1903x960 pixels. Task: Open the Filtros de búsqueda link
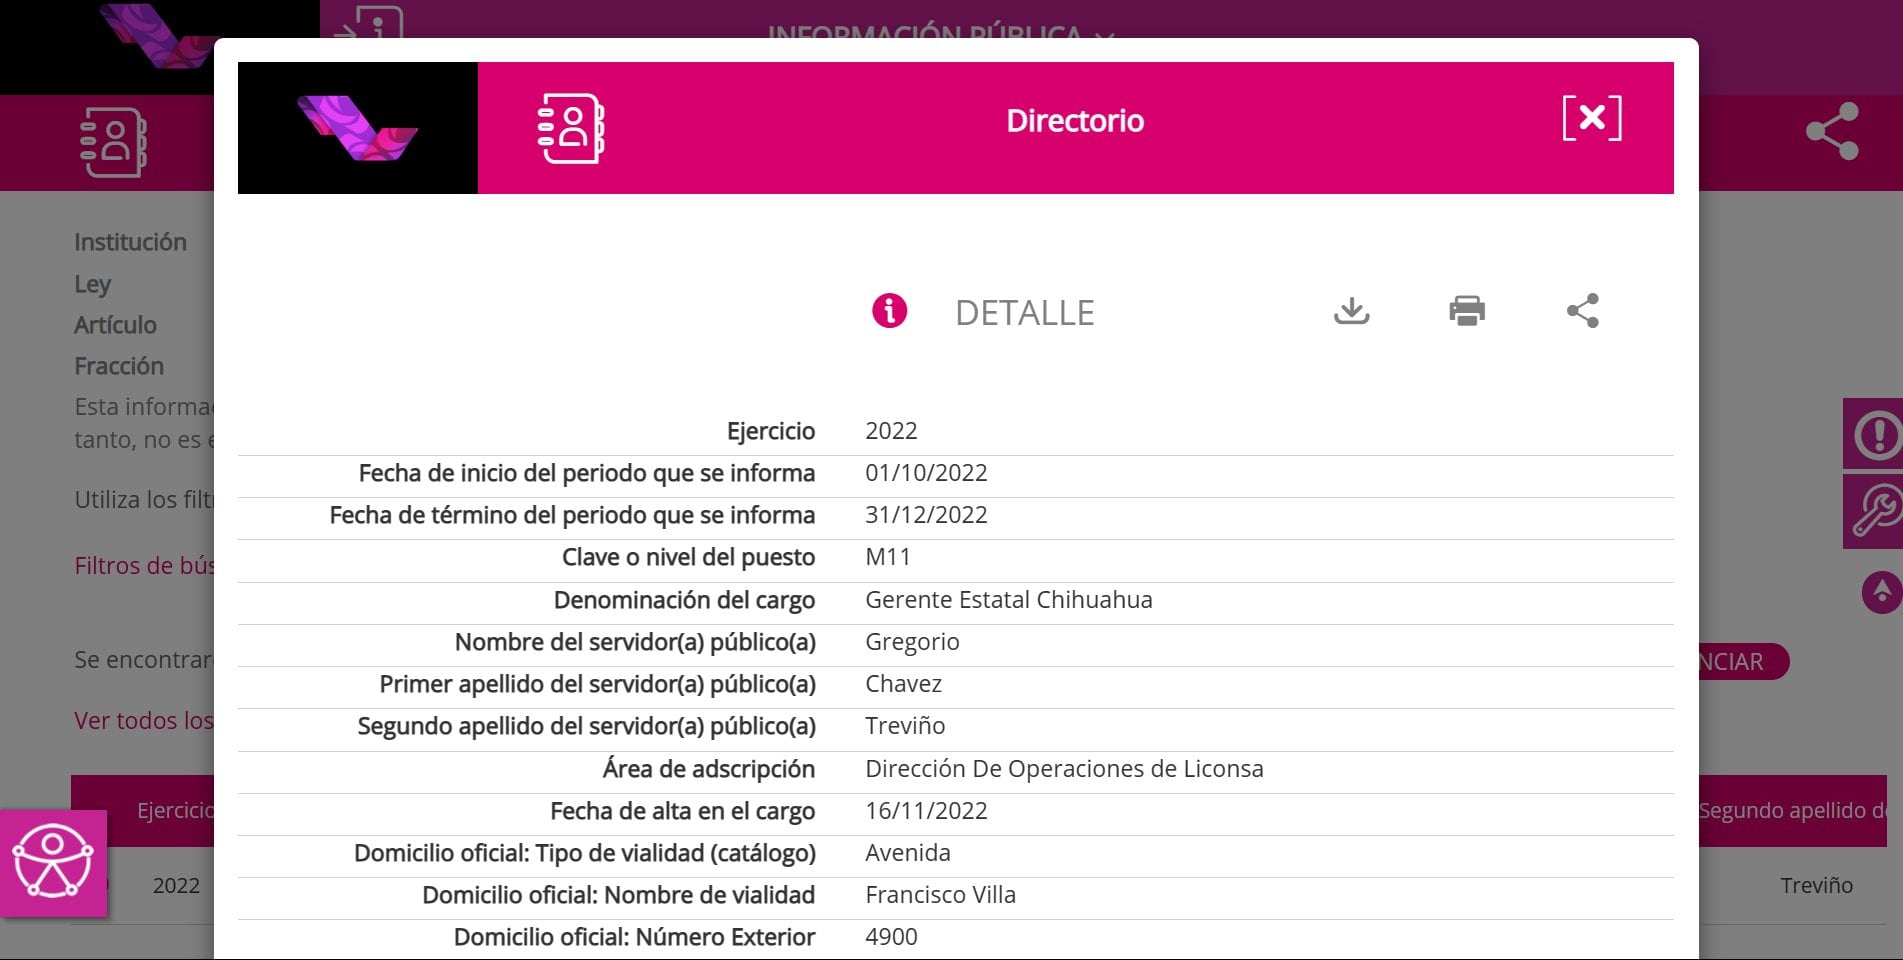pyautogui.click(x=144, y=566)
